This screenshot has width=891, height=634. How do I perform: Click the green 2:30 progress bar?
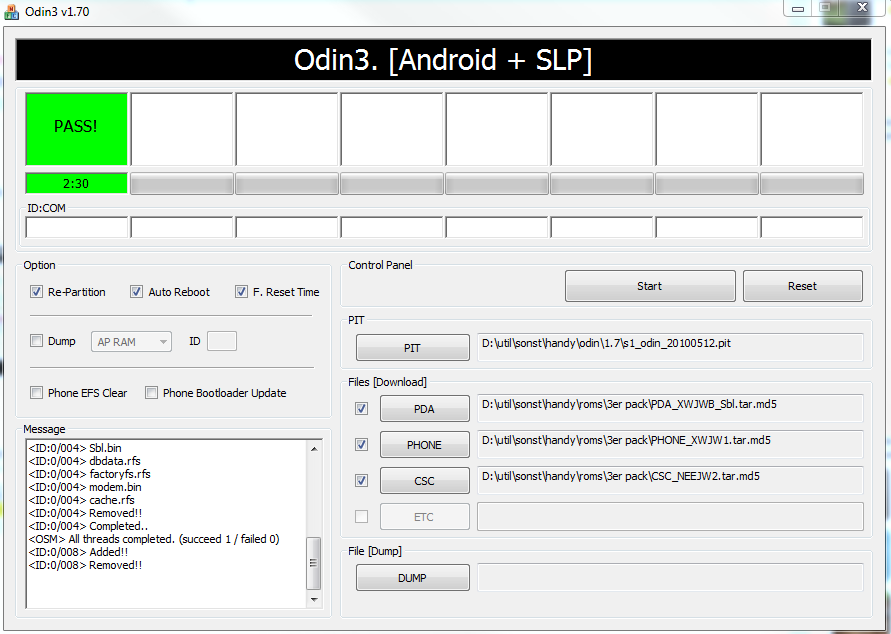click(76, 183)
